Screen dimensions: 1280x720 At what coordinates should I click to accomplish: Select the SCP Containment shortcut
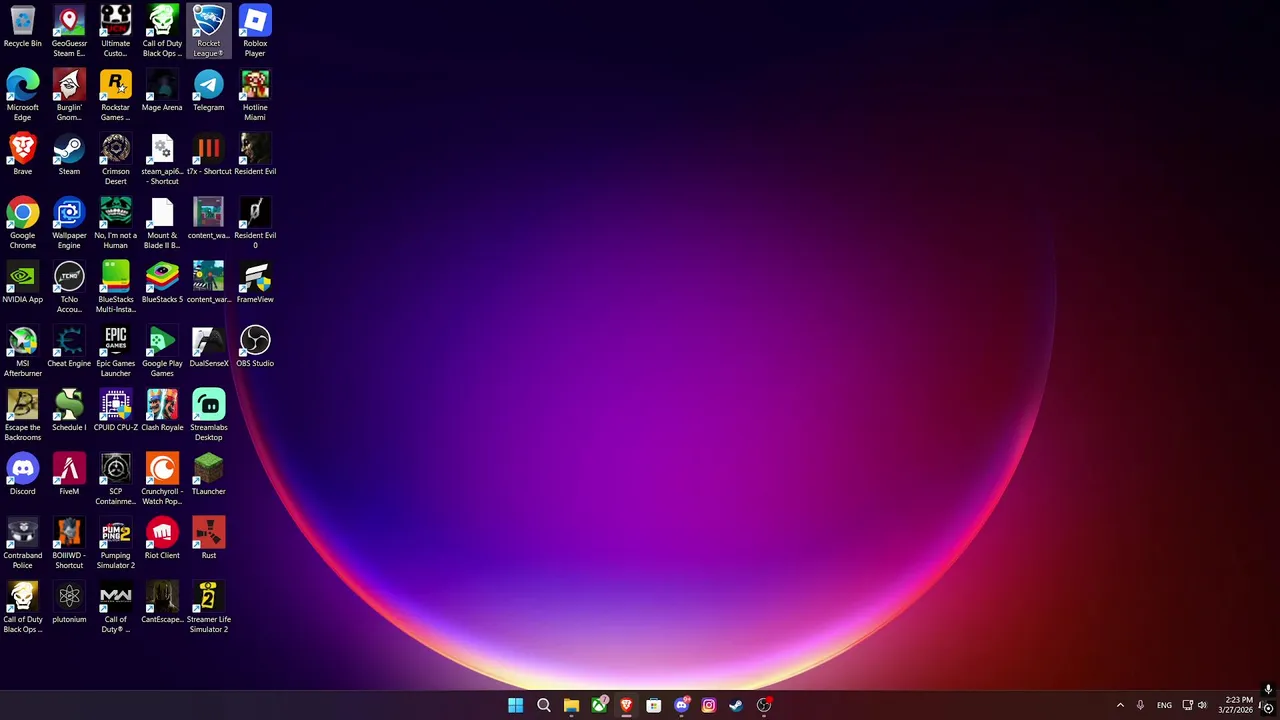click(115, 479)
